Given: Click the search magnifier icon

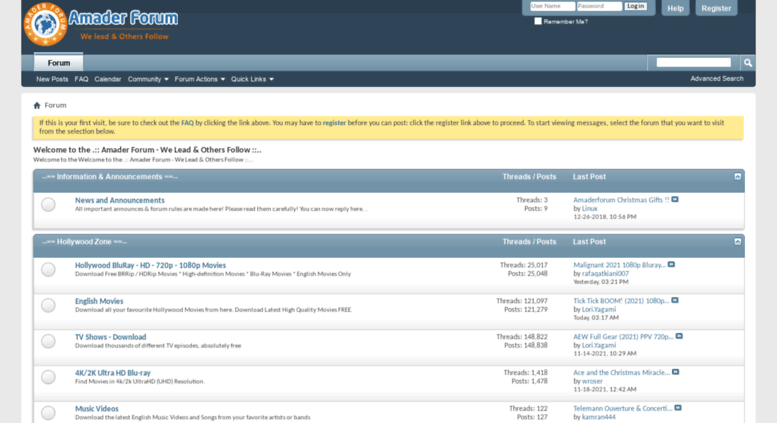Looking at the screenshot, I should point(747,63).
